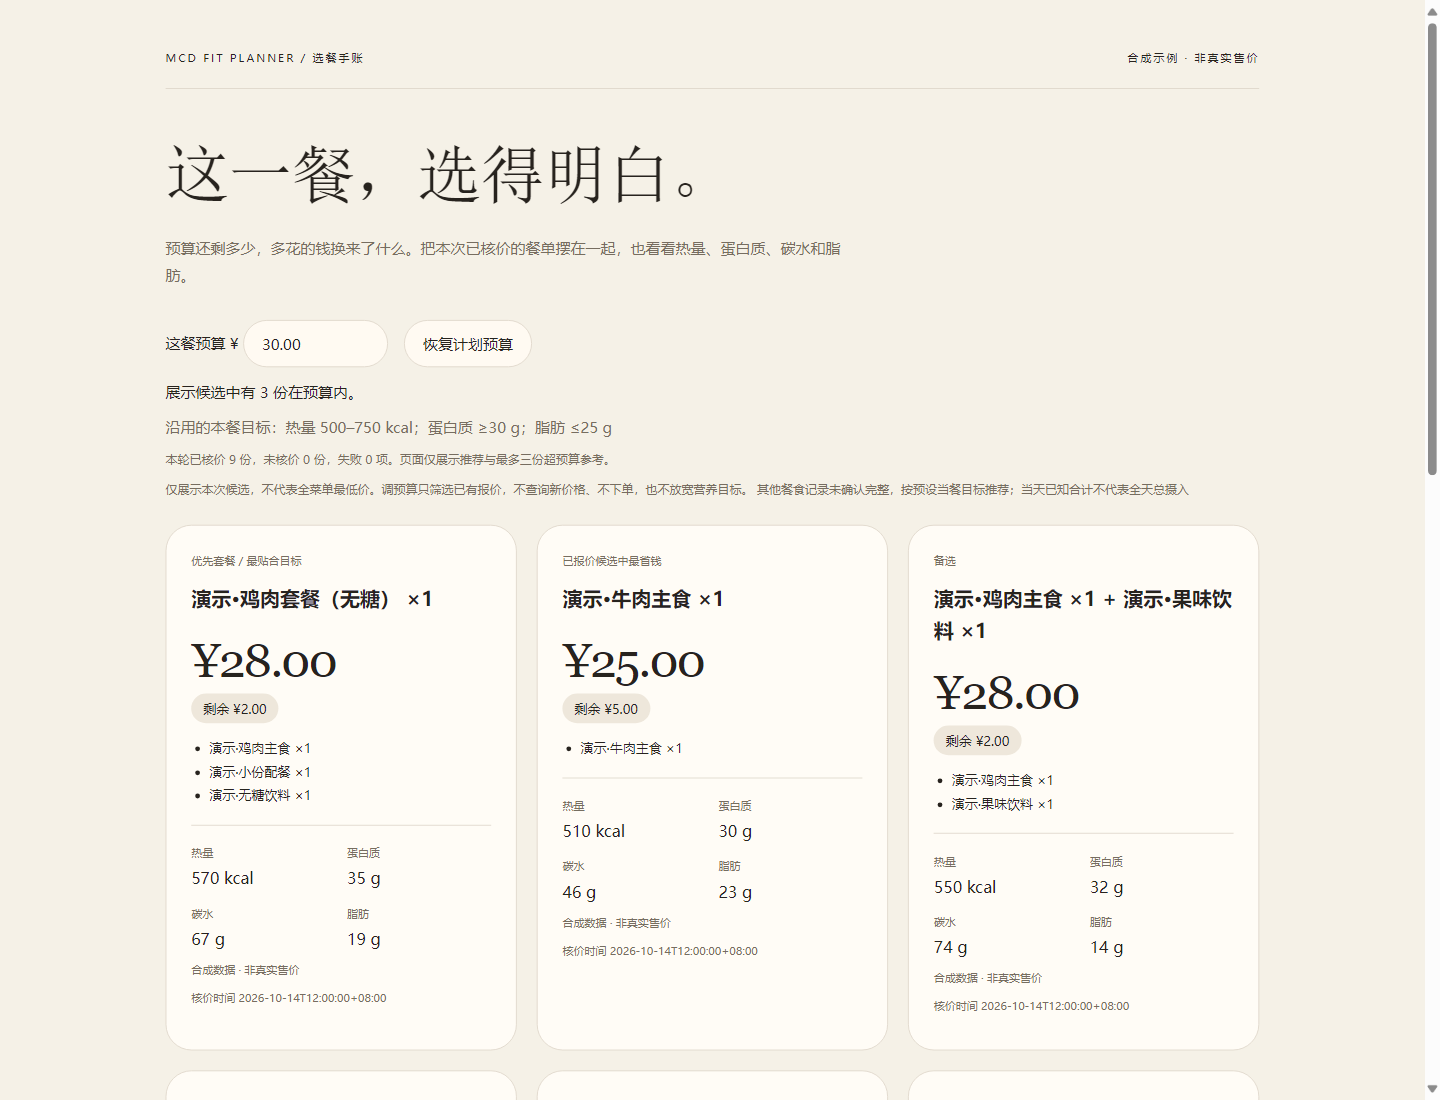
Task: Click the 74 g carbs value
Action: point(951,947)
